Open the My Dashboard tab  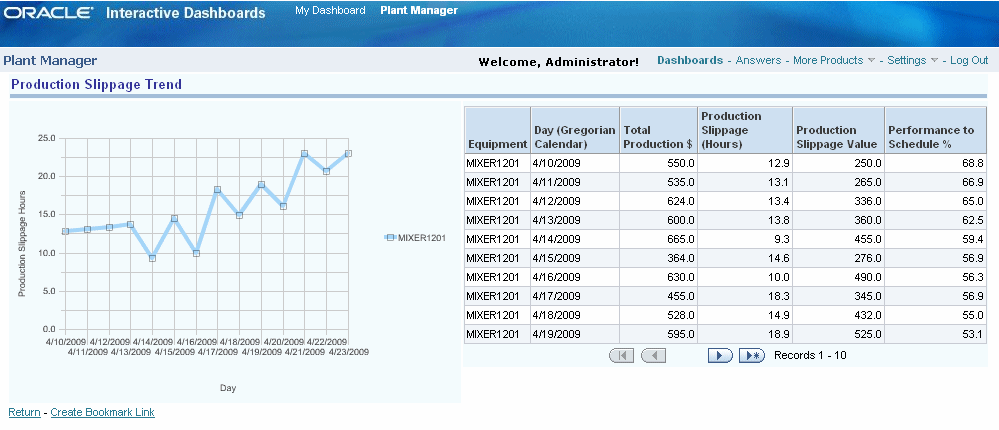(x=330, y=10)
